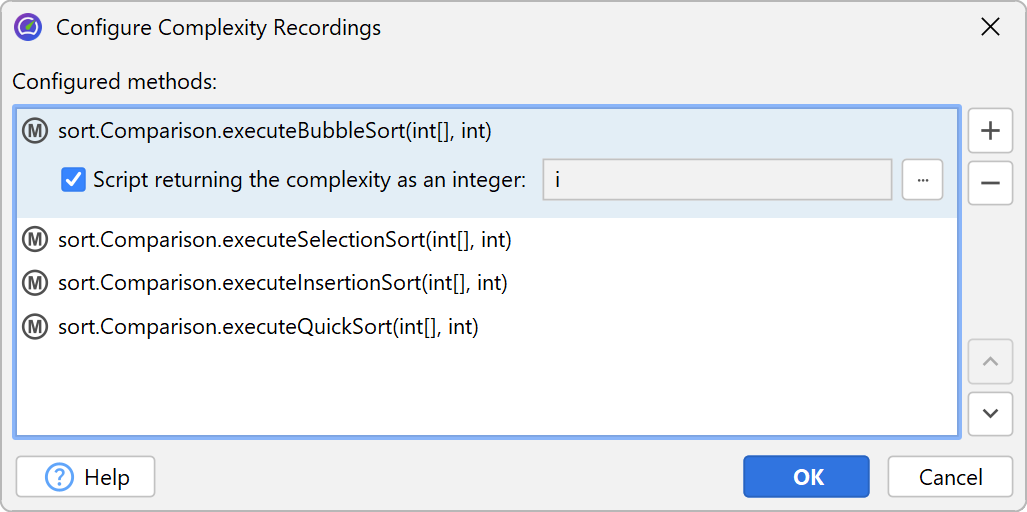The width and height of the screenshot is (1027, 512).
Task: Select the executeInsertionSort method entry
Action: coord(283,283)
